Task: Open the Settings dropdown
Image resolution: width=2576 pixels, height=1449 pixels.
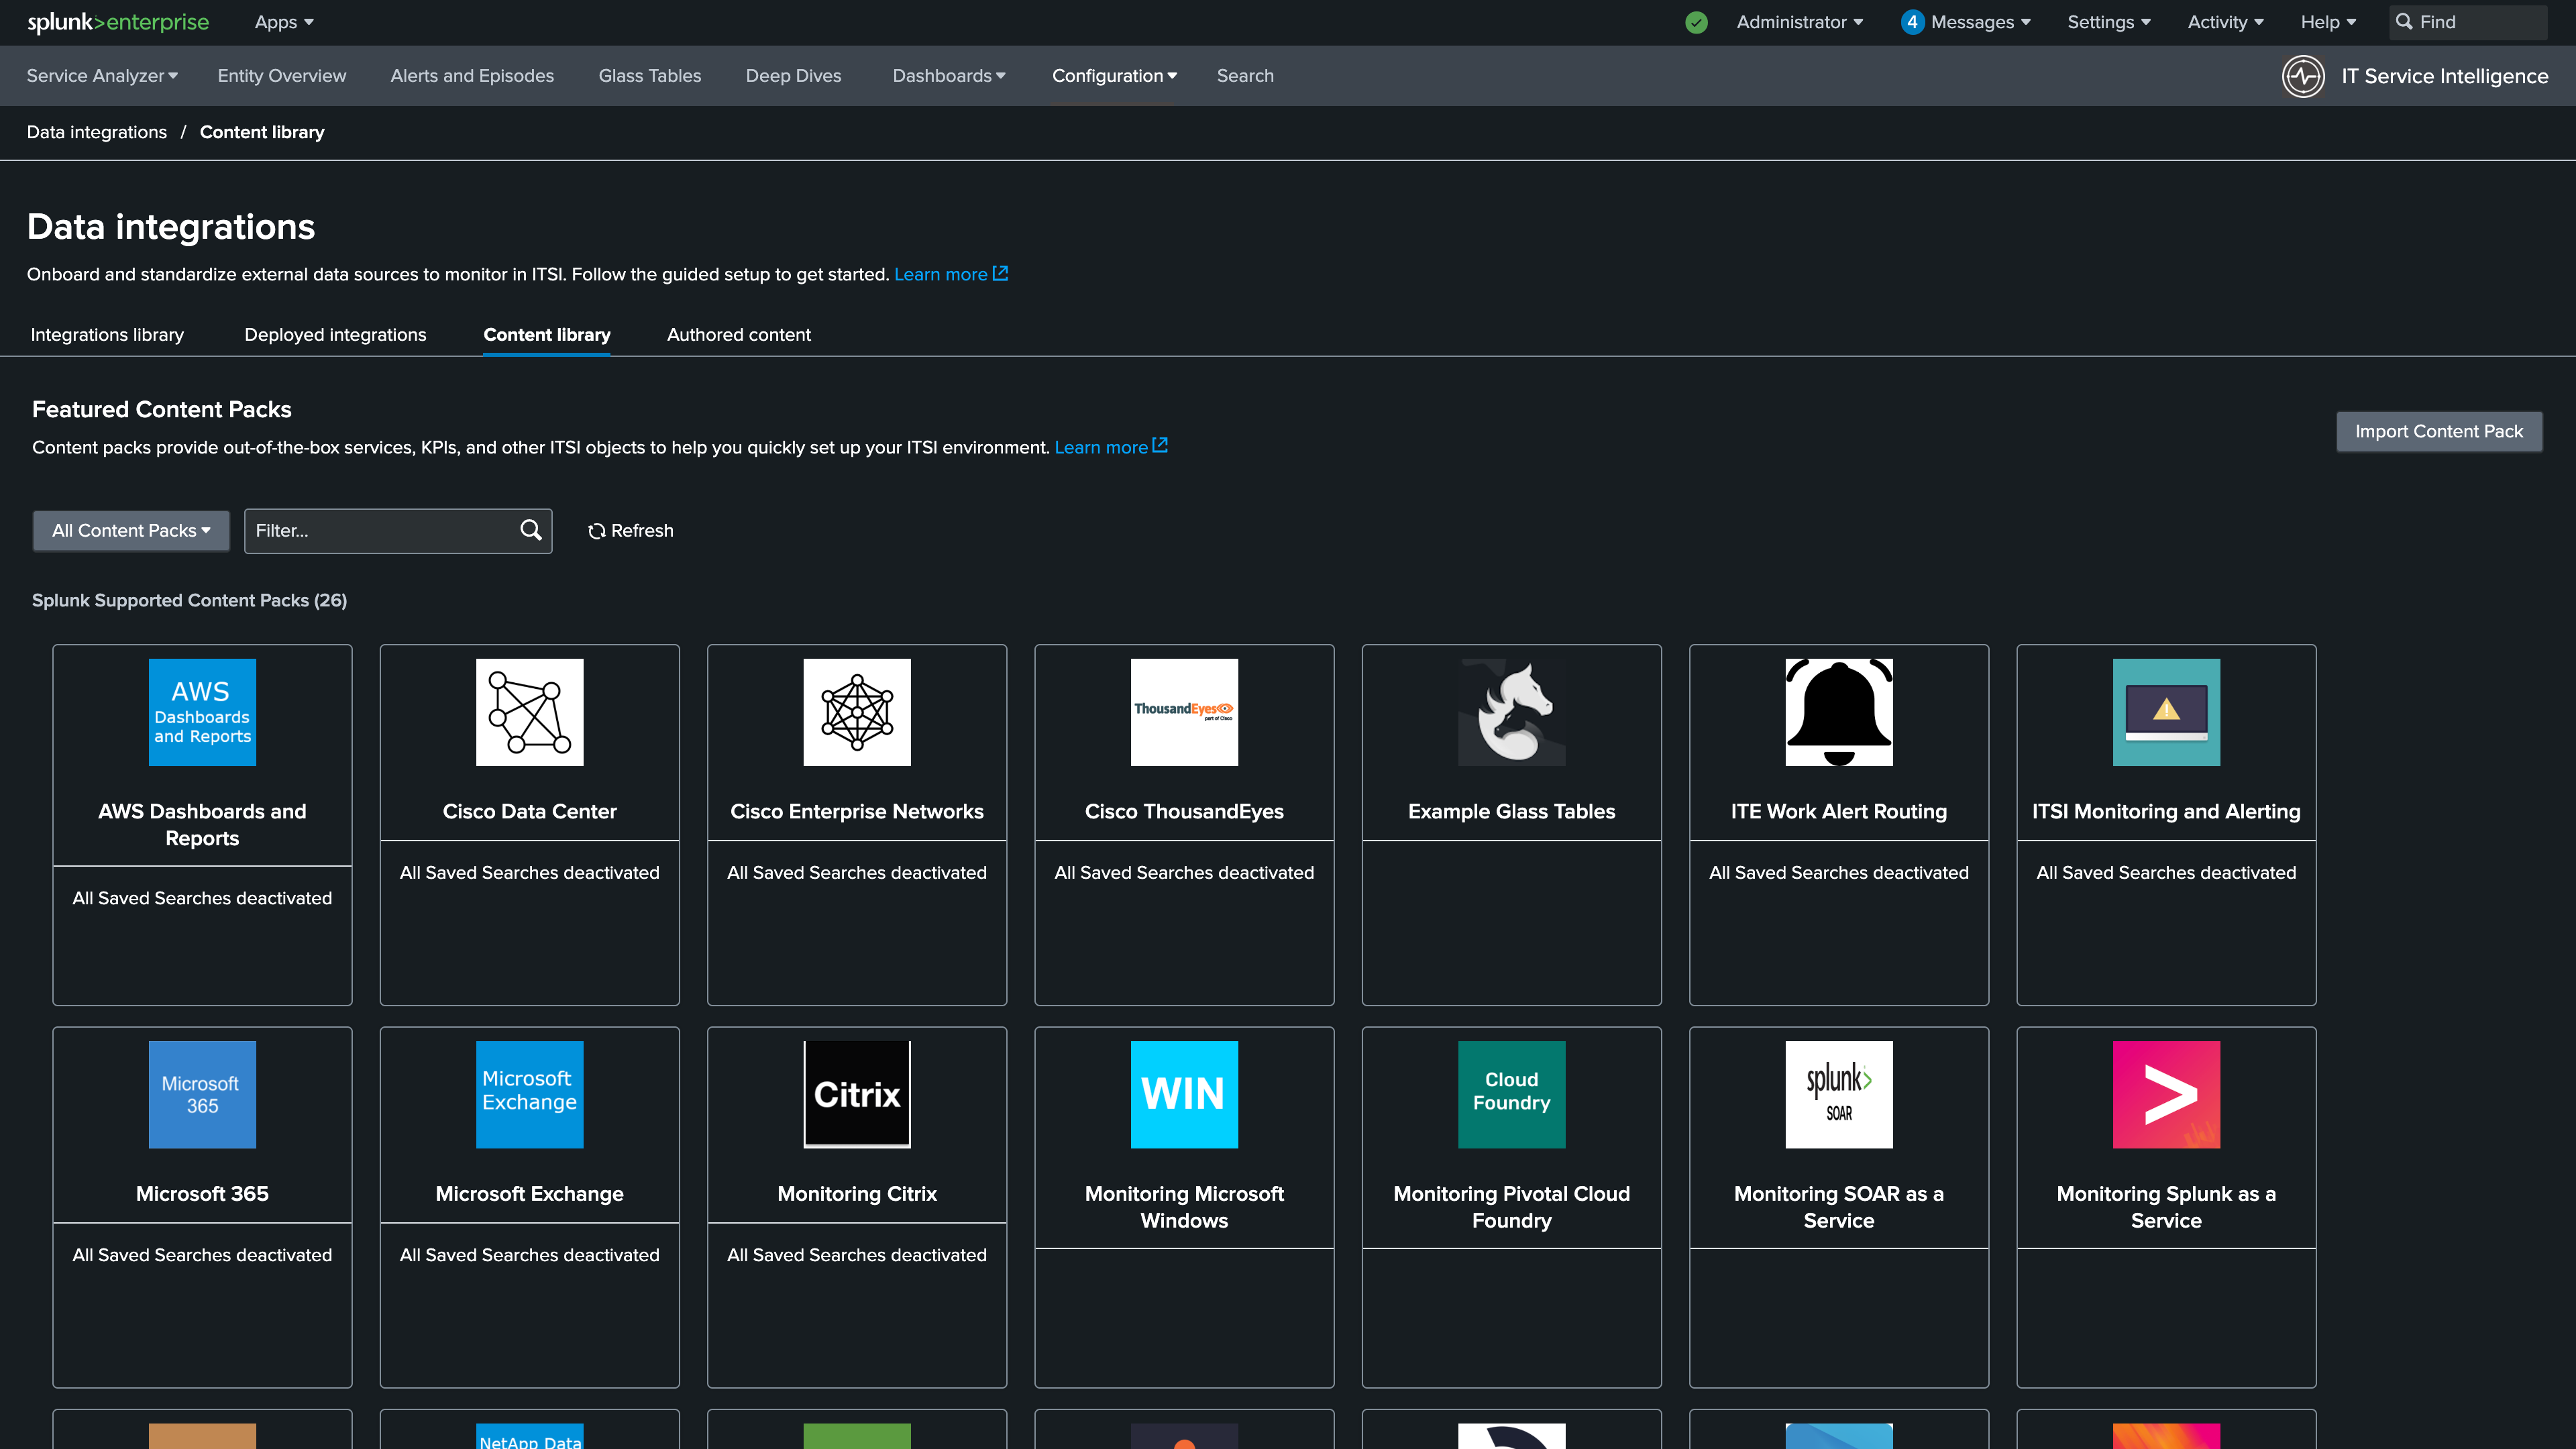Action: pos(2108,22)
